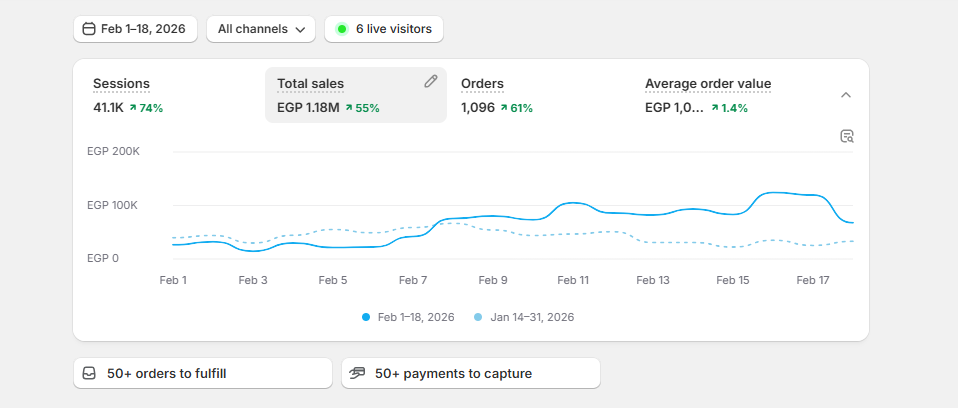958x408 pixels.
Task: Click the green arrow beside 1.4%
Action: pos(715,108)
